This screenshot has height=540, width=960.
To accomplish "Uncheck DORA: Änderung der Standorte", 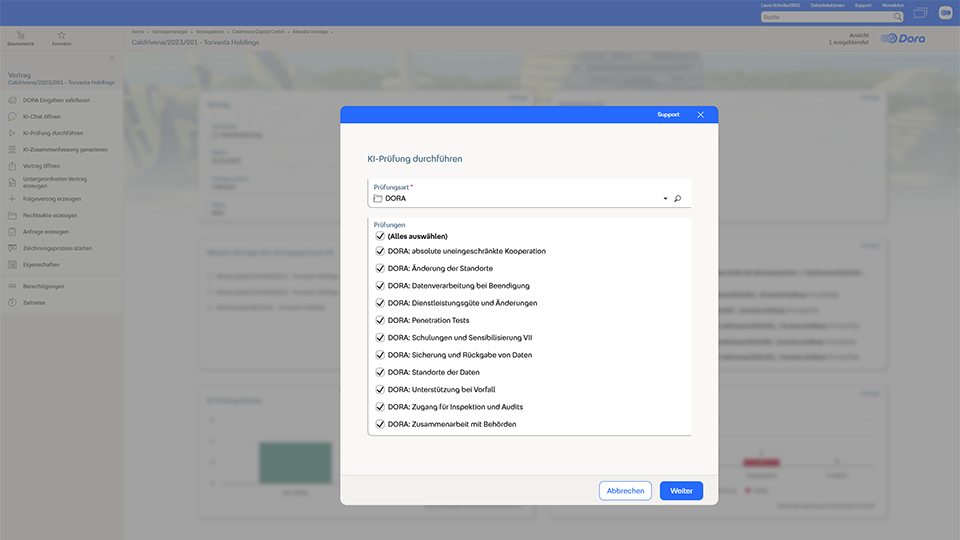I will [380, 268].
